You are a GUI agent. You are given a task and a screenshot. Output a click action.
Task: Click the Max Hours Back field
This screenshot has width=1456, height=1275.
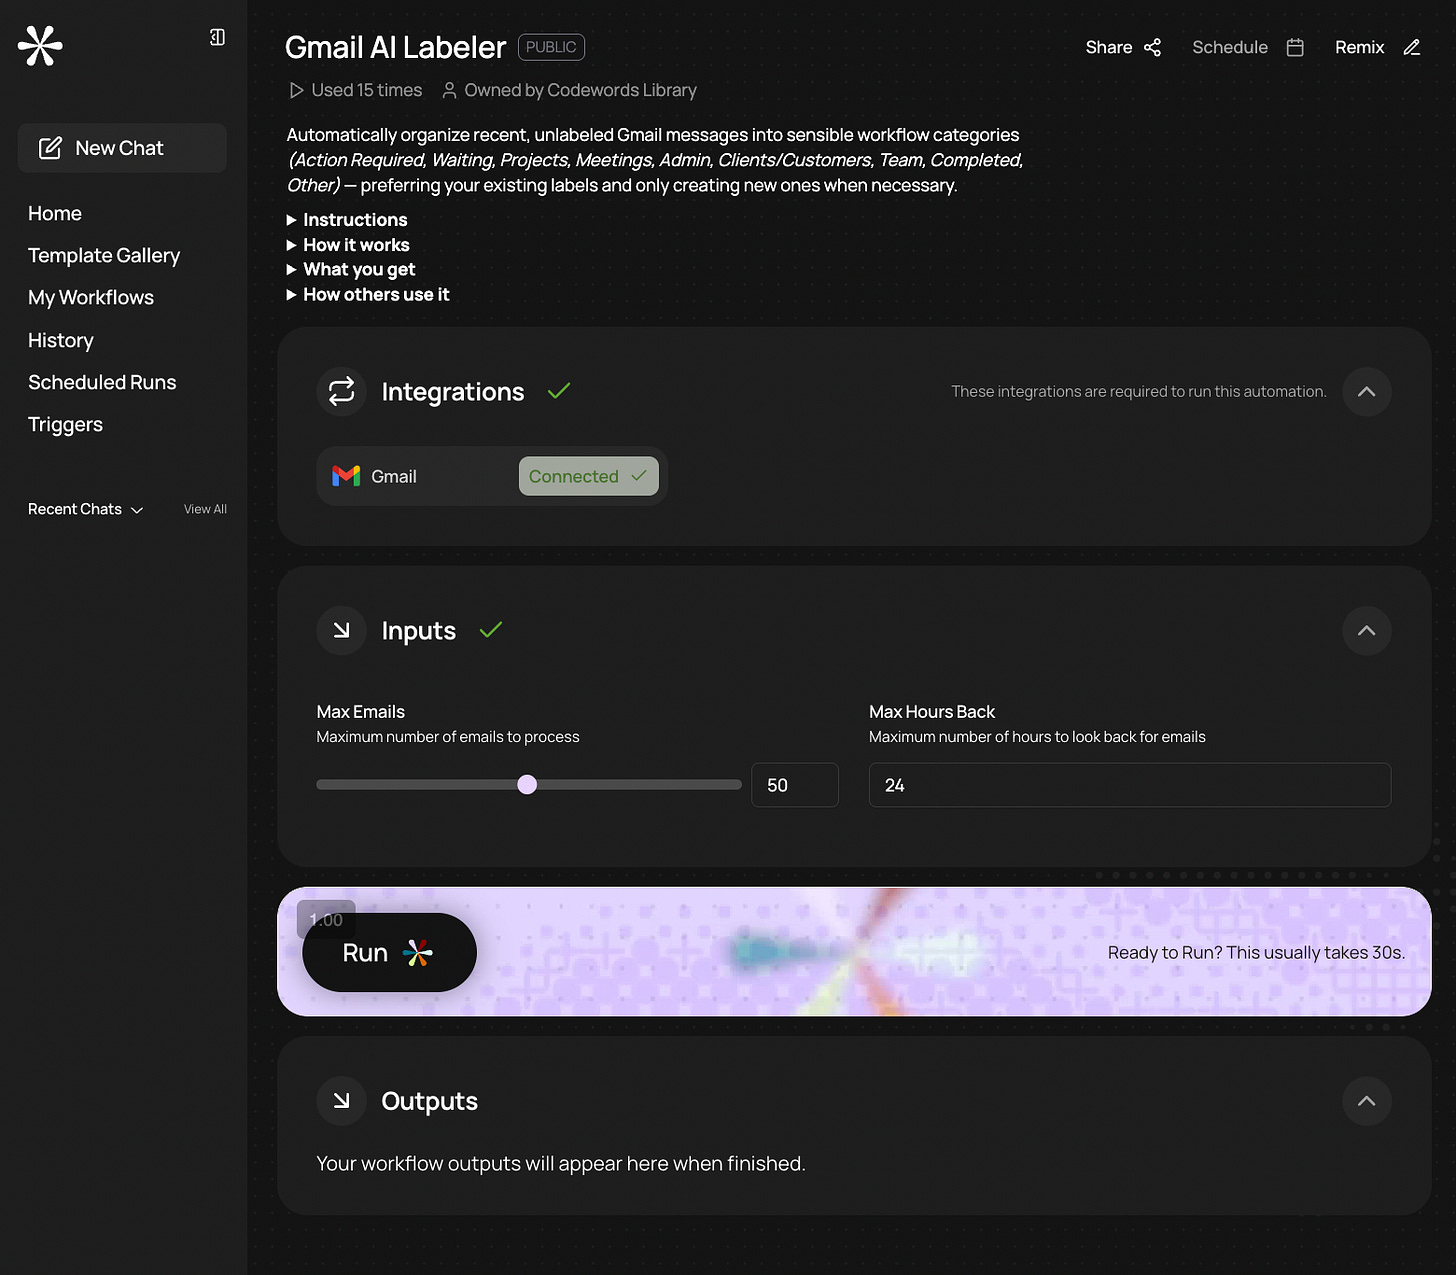(1130, 785)
